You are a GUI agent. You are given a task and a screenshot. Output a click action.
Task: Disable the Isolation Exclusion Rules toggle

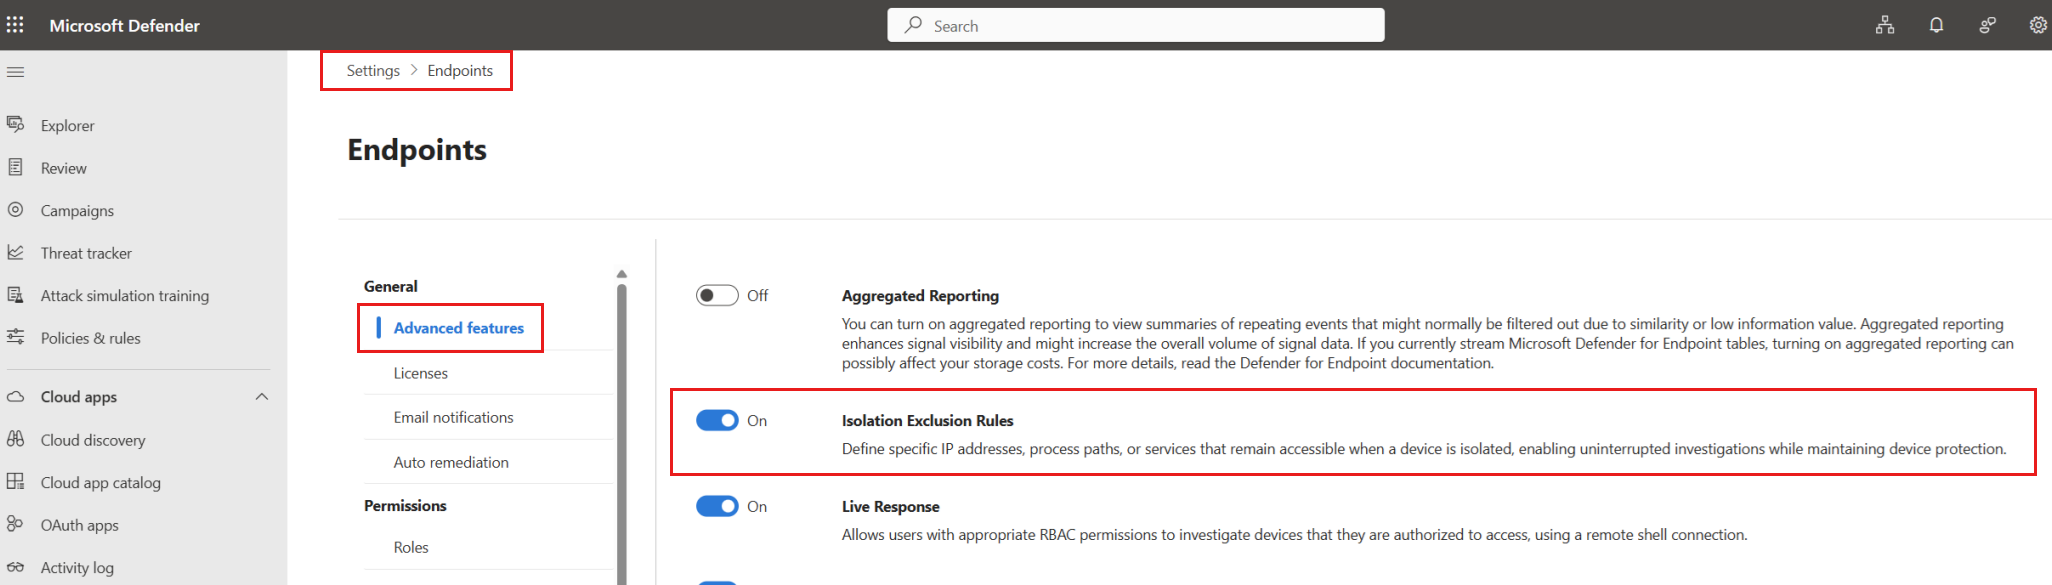tap(717, 420)
